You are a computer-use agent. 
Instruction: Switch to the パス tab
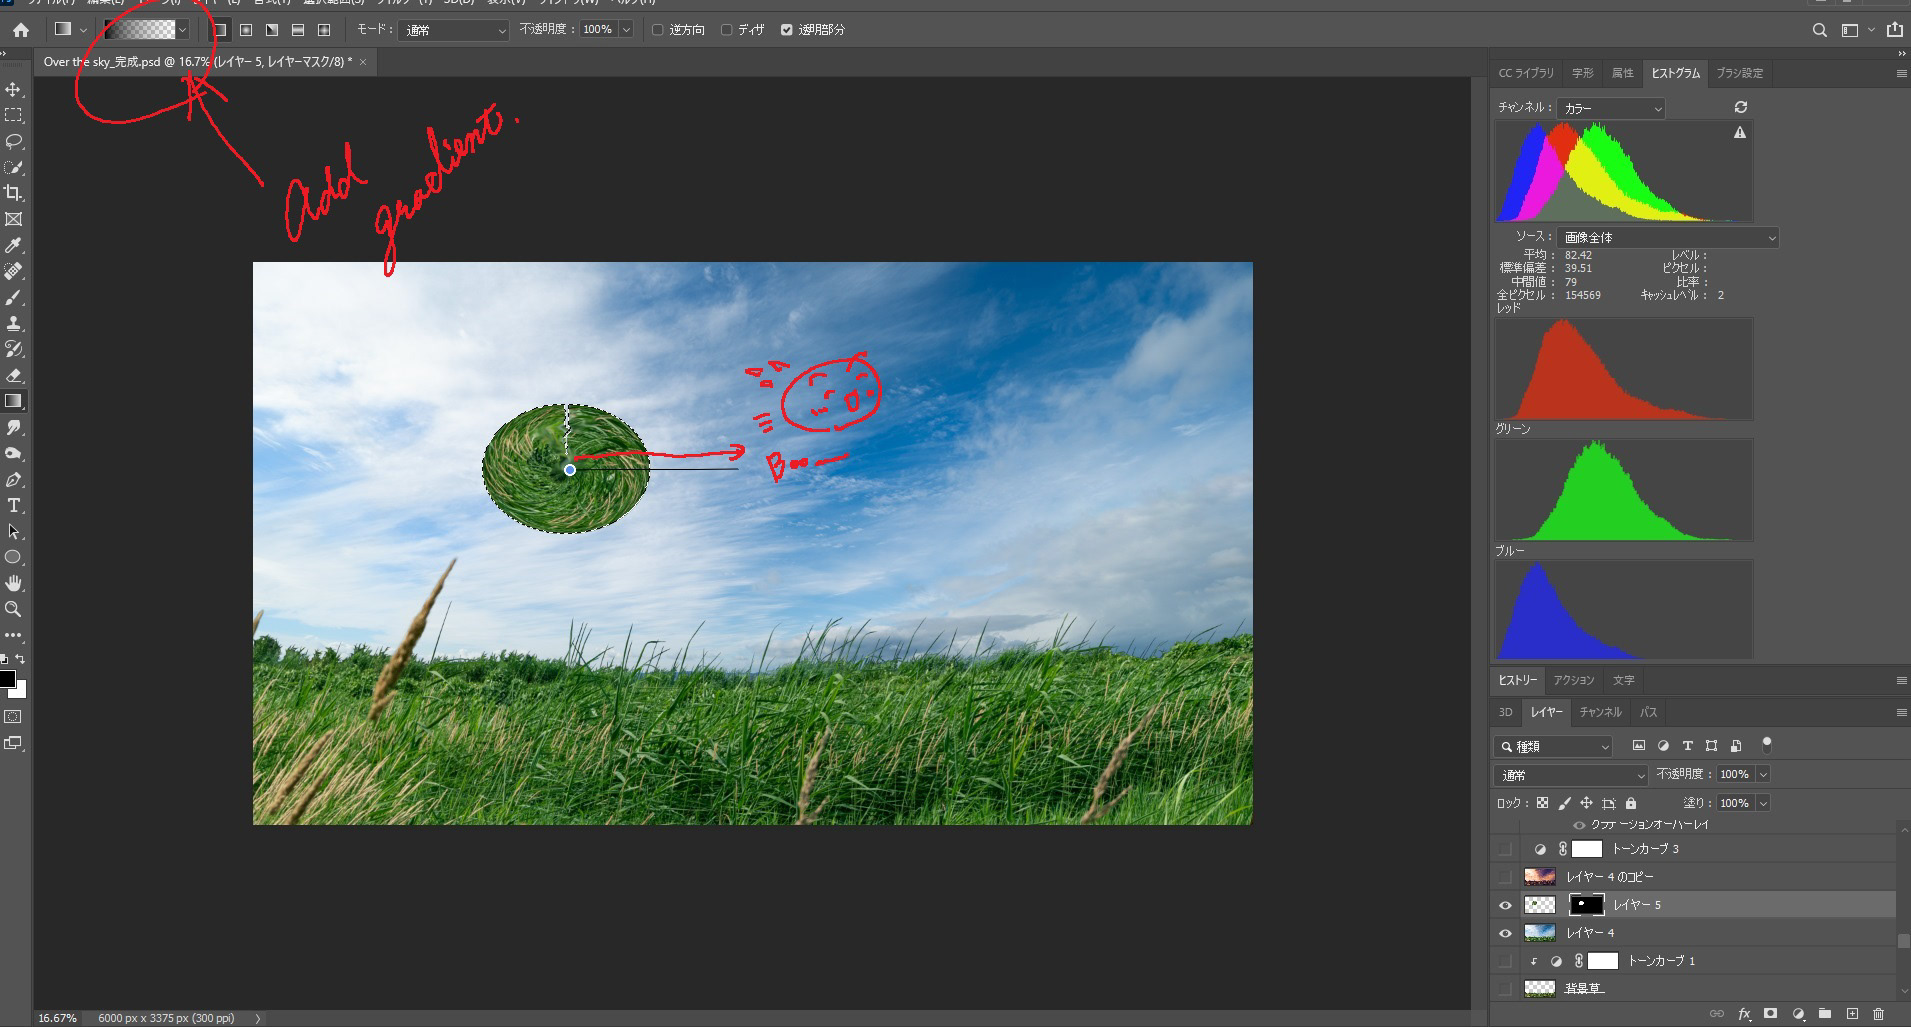pyautogui.click(x=1649, y=712)
